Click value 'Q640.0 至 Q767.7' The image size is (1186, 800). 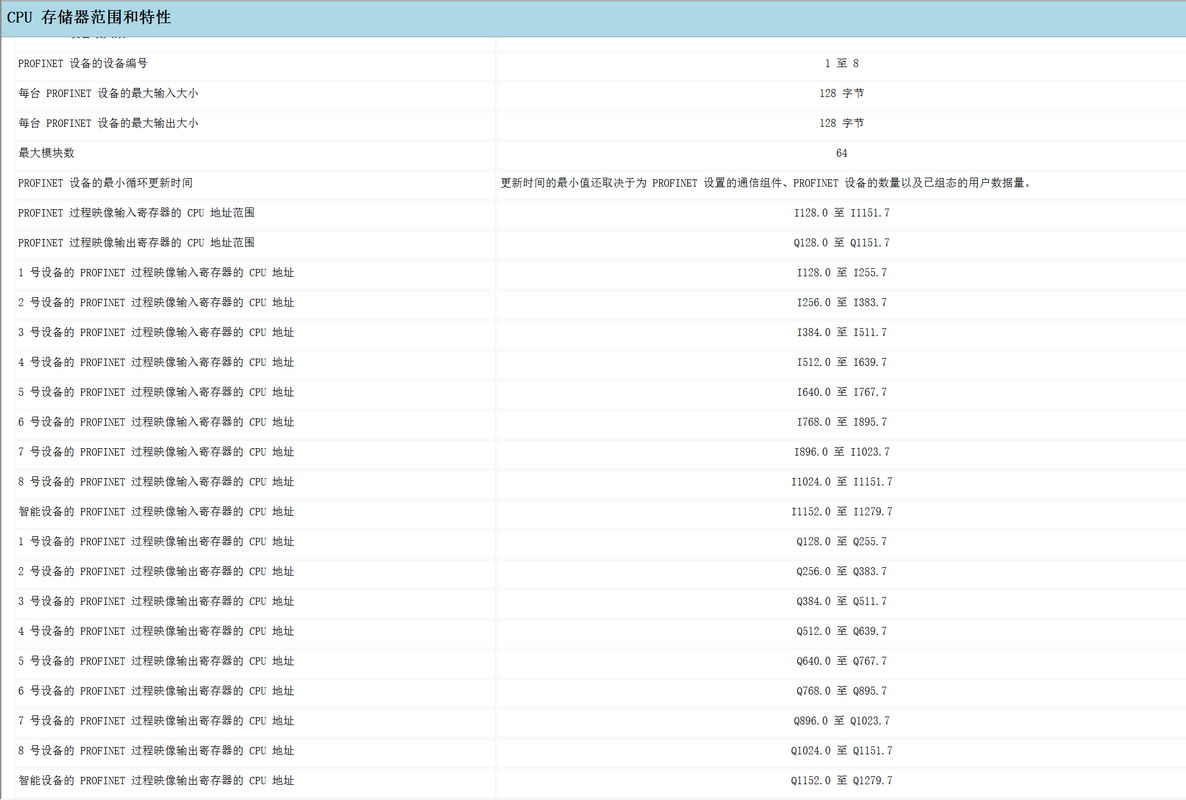click(842, 661)
